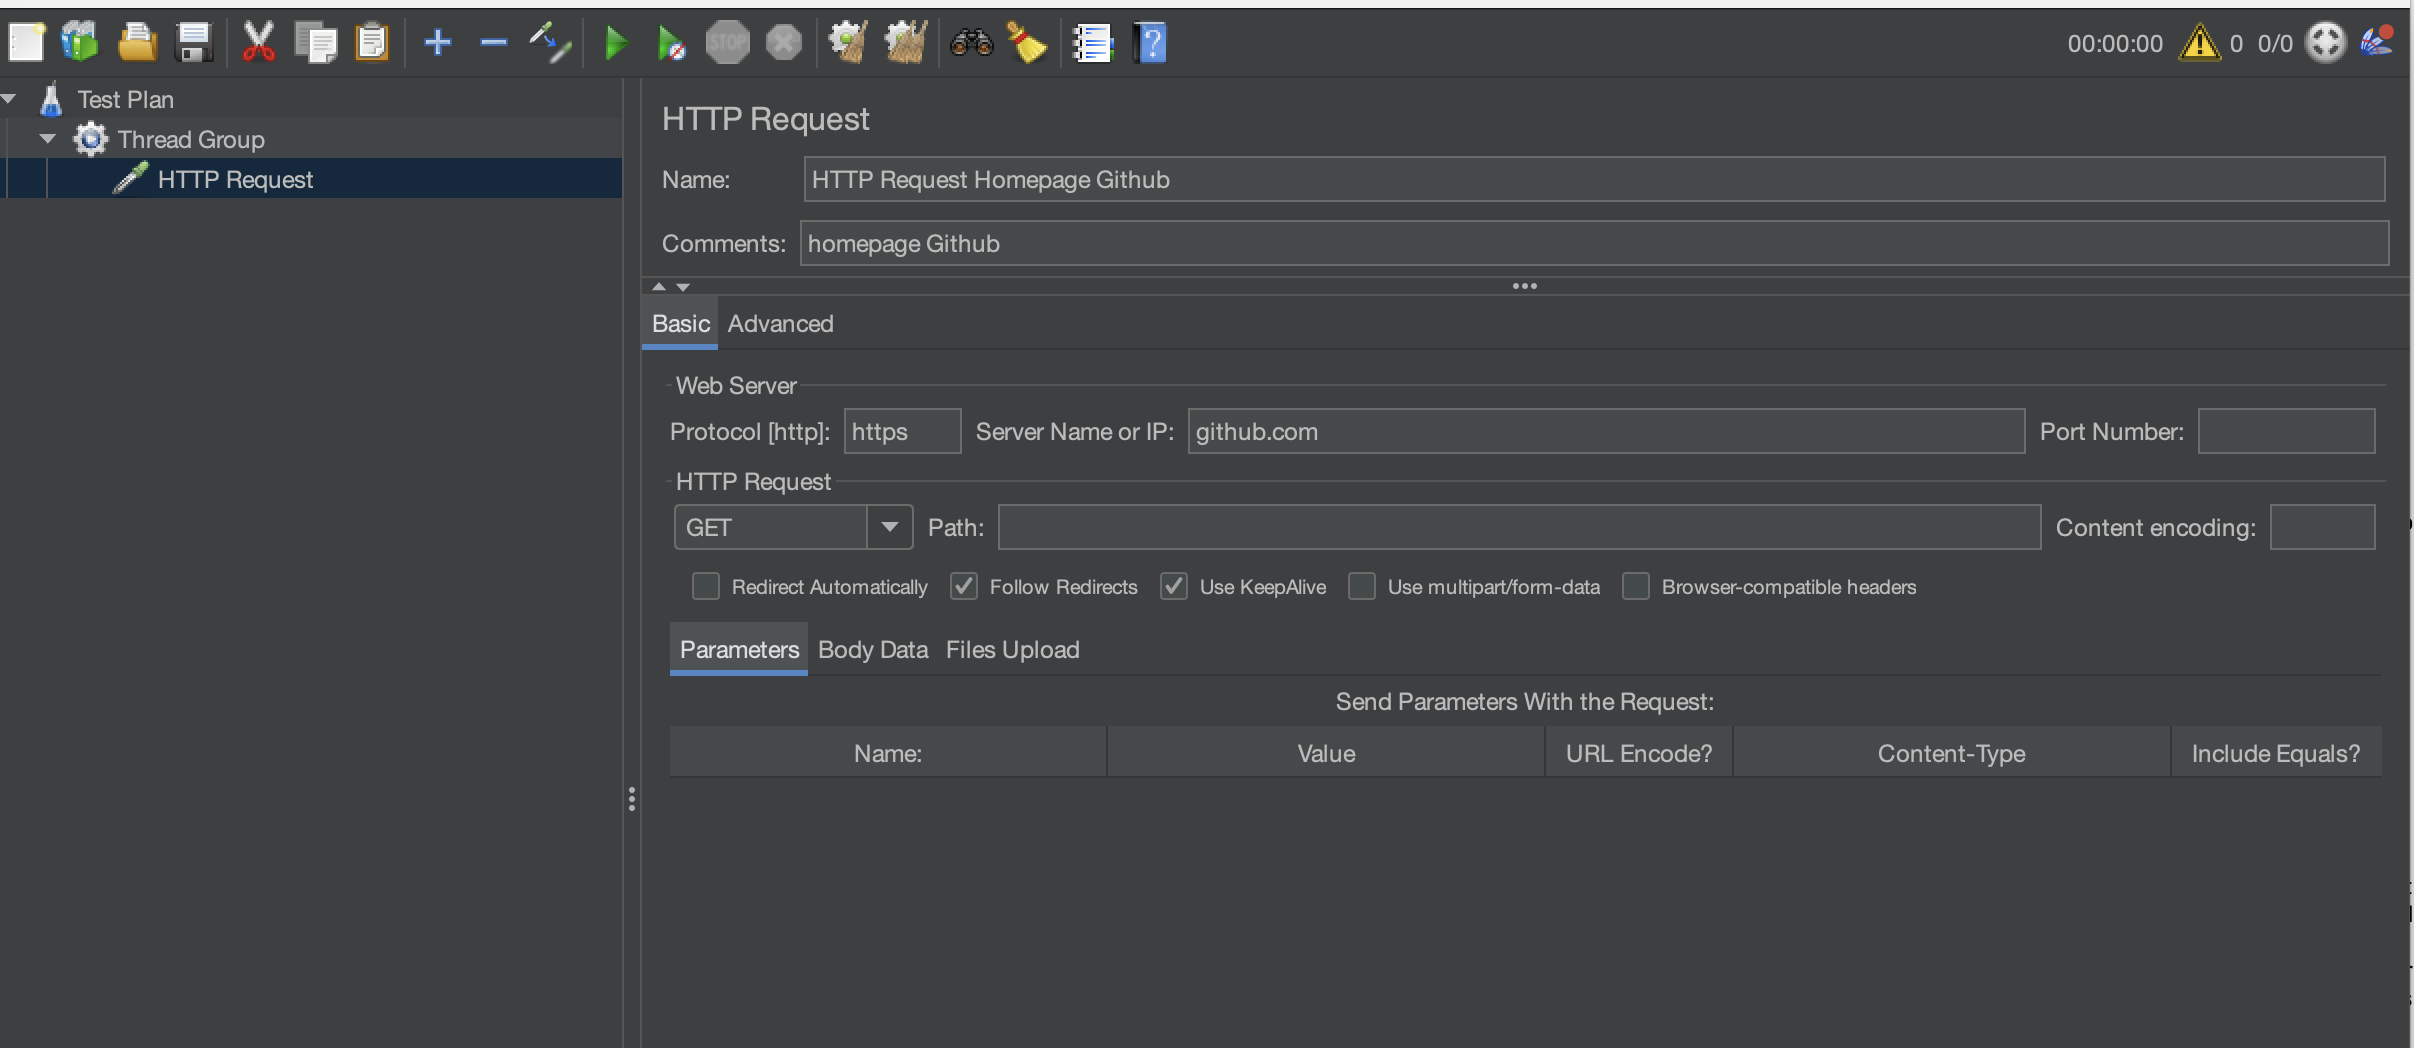The height and width of the screenshot is (1048, 2414).
Task: Click the Cut scissors icon
Action: (x=258, y=43)
